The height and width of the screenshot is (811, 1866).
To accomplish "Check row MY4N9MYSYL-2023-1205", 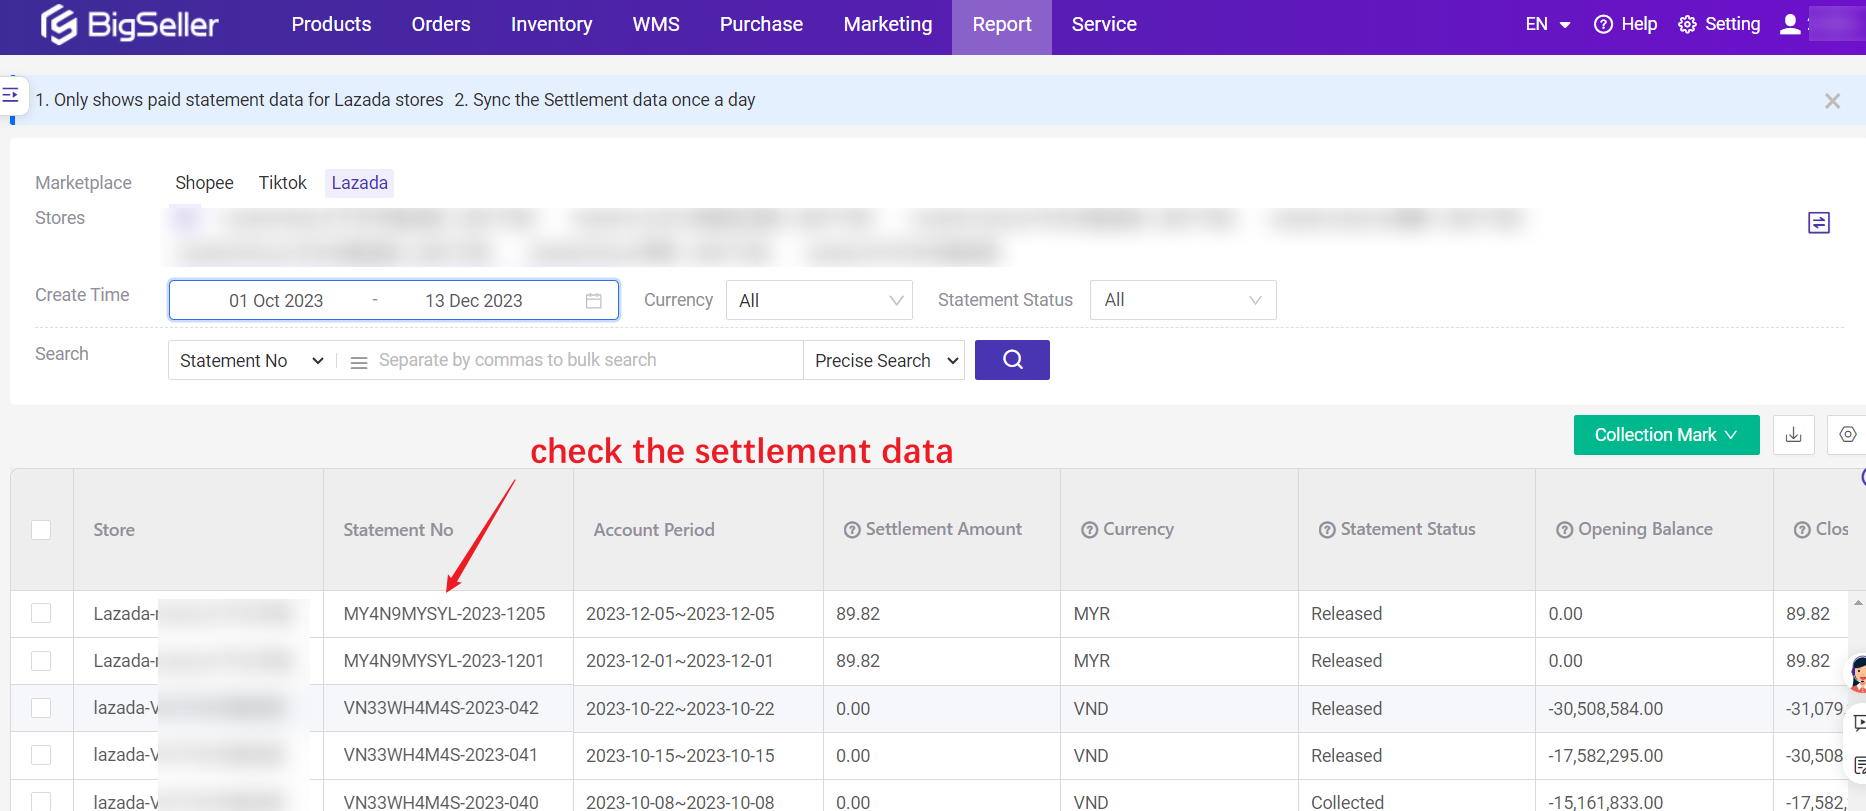I will tap(41, 613).
